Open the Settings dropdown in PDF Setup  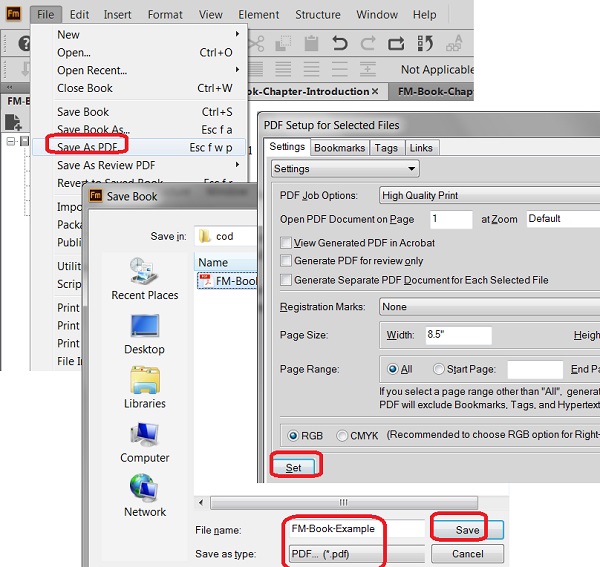pyautogui.click(x=345, y=169)
